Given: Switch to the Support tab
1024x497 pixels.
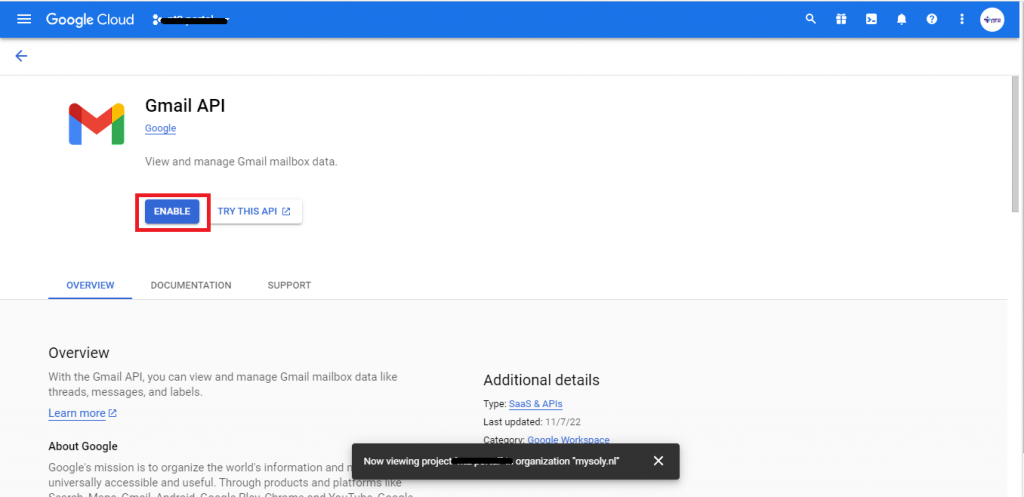Looking at the screenshot, I should tap(289, 285).
